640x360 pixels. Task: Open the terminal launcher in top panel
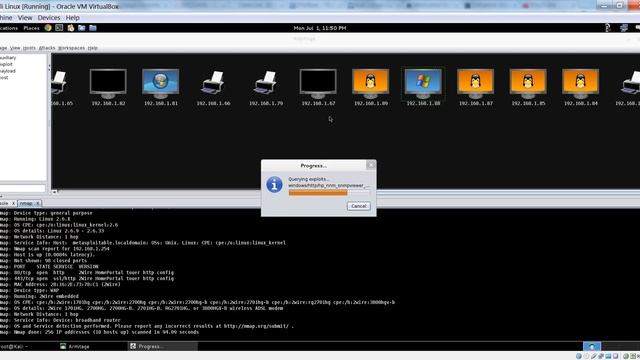[59, 28]
